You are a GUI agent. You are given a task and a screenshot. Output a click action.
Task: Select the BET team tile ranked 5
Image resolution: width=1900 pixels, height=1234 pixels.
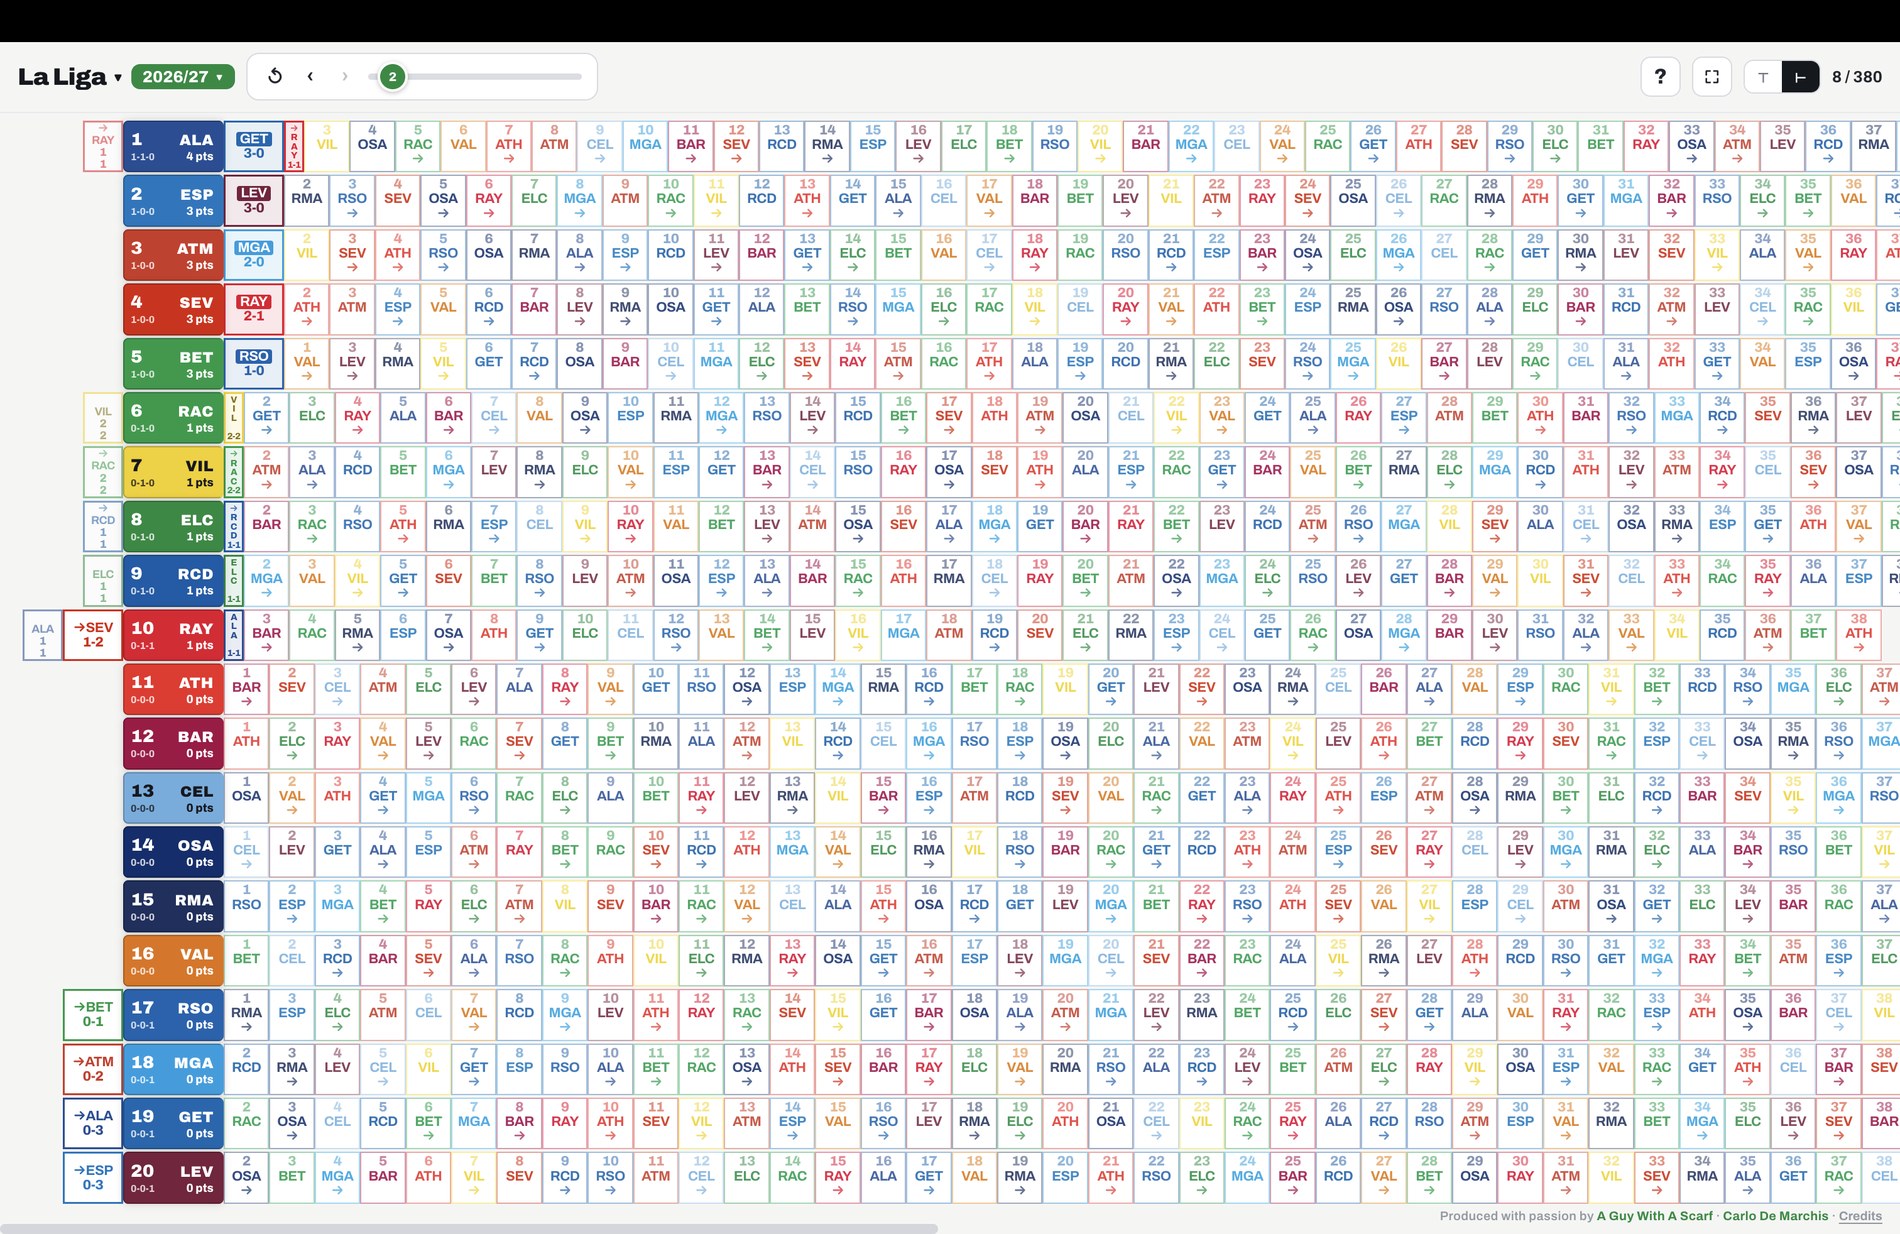click(173, 364)
